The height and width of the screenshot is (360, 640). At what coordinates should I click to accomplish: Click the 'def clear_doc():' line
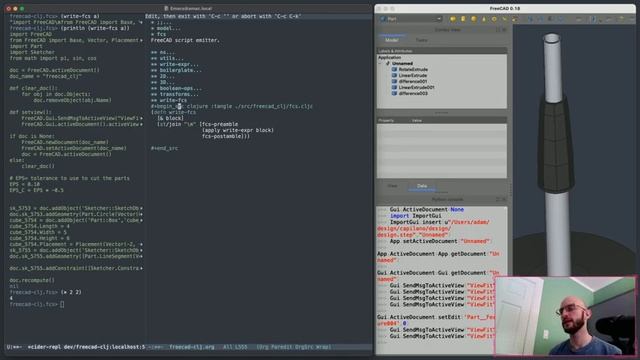(33, 88)
